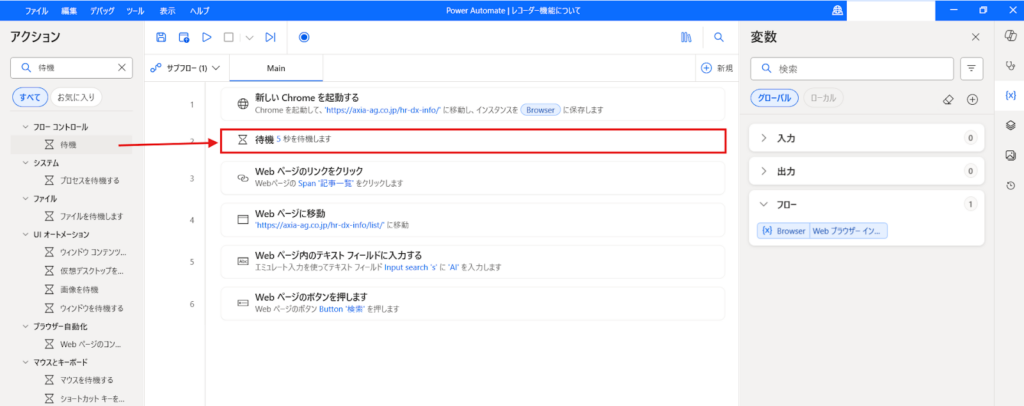The width and height of the screenshot is (1024, 406).
Task: Run the flow with the play icon
Action: point(206,37)
